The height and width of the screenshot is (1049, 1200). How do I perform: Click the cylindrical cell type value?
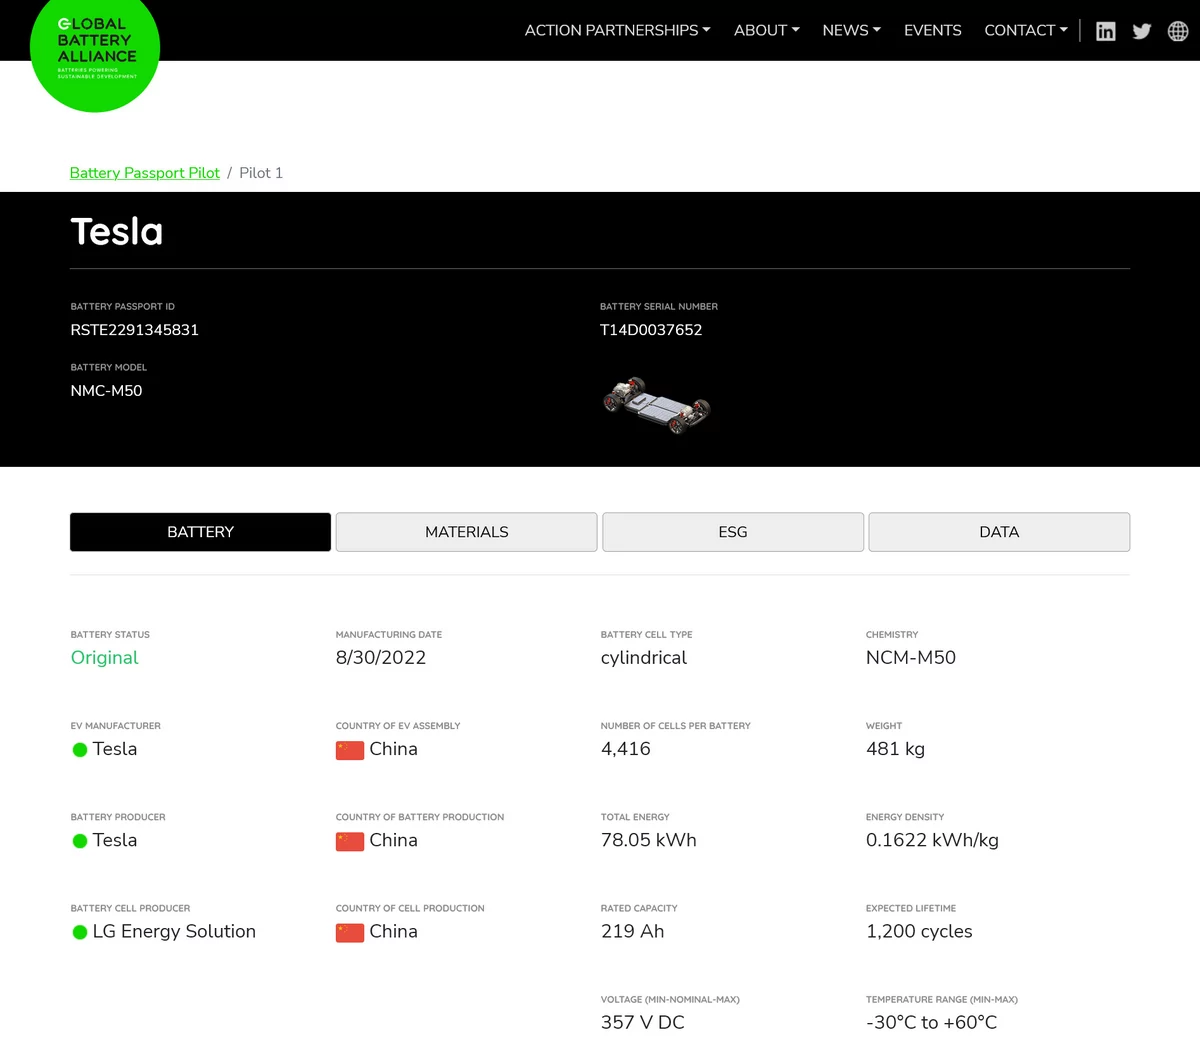coord(644,658)
